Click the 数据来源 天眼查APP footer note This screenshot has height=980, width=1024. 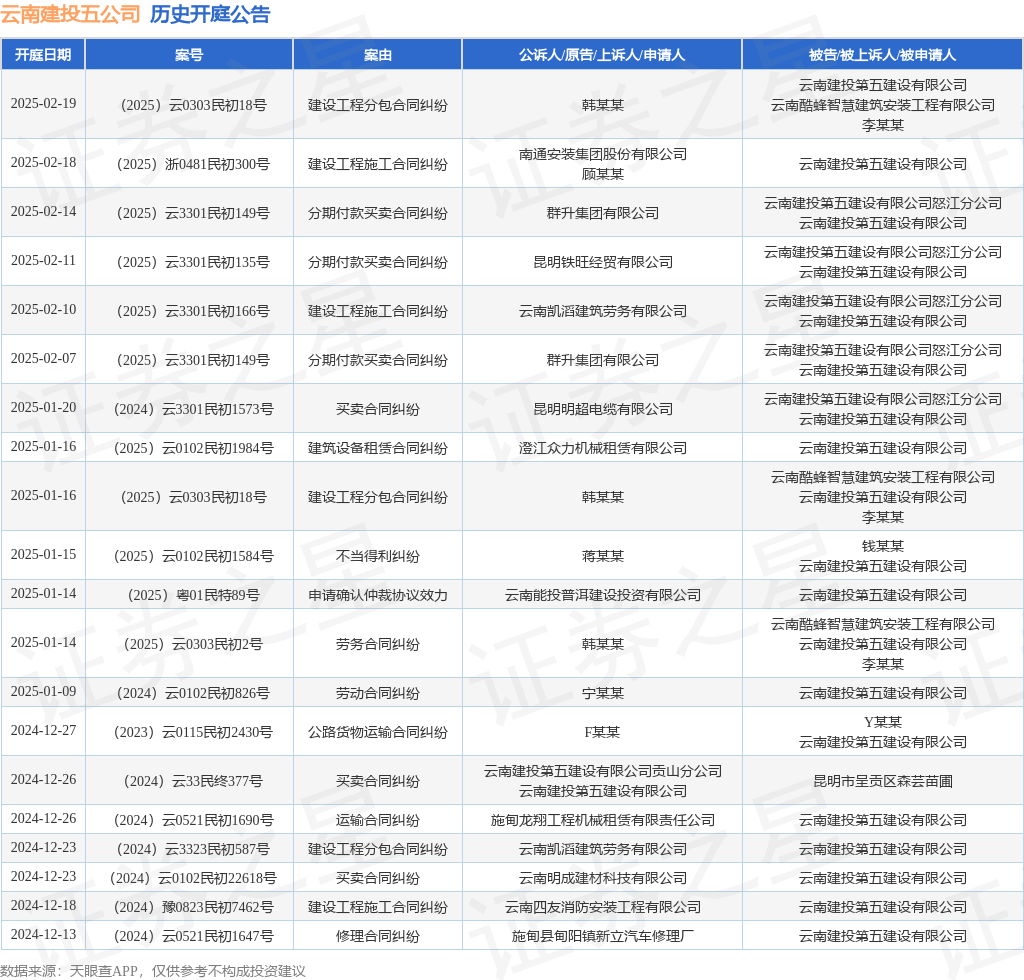(153, 971)
